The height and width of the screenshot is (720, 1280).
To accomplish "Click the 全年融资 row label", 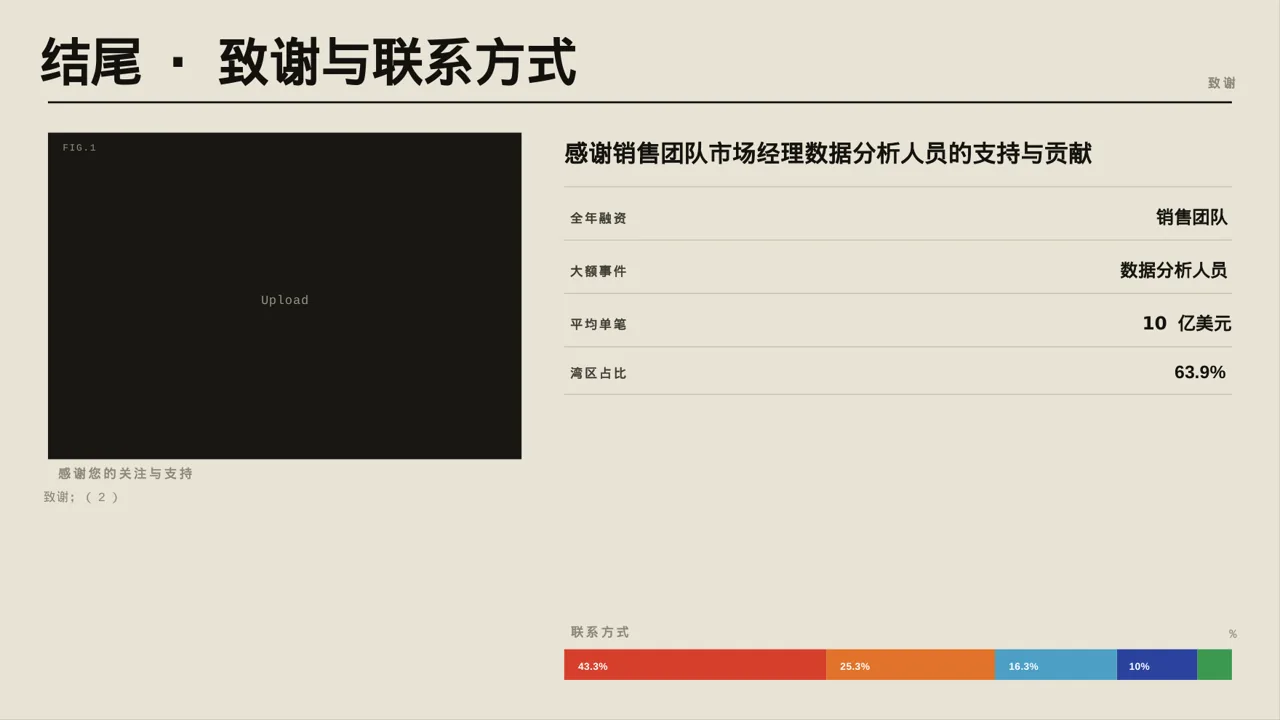I will click(x=598, y=218).
